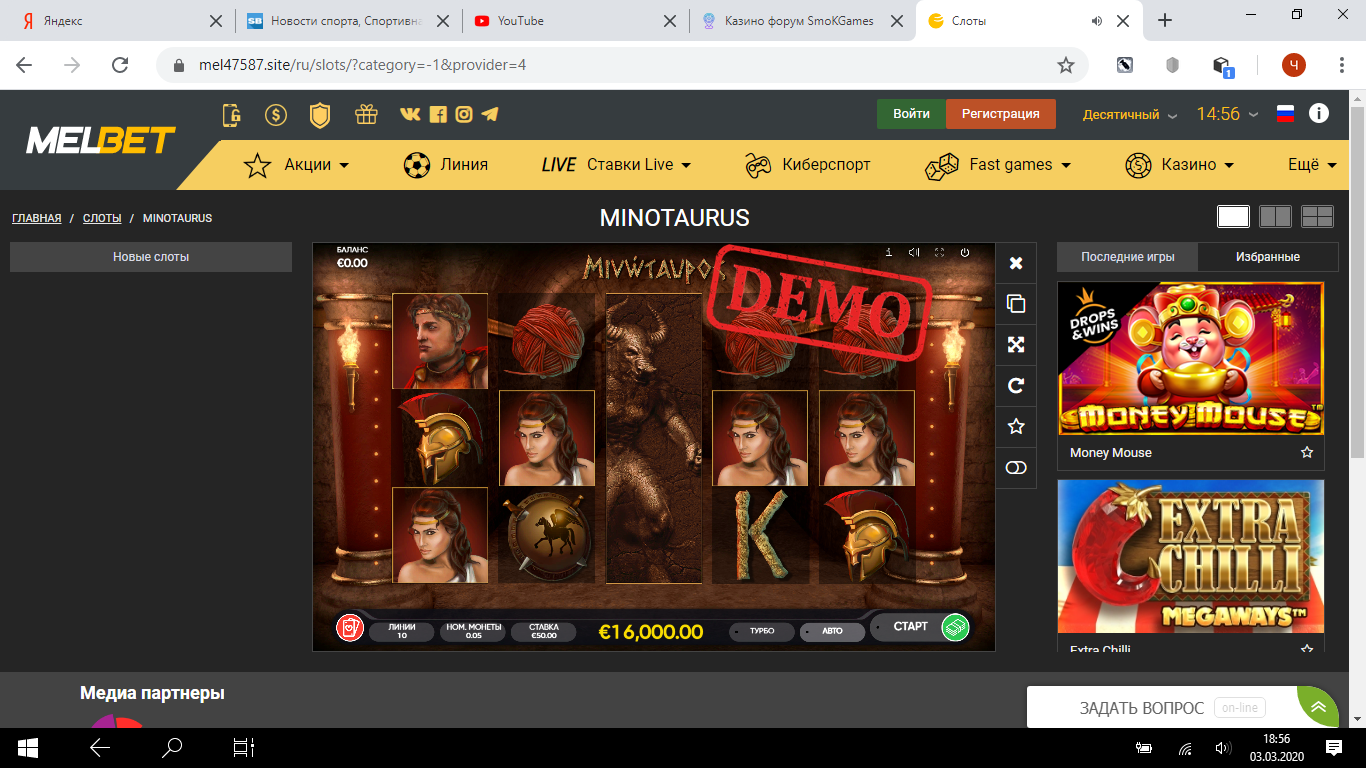Click the Russian flag language icon

1285,114
